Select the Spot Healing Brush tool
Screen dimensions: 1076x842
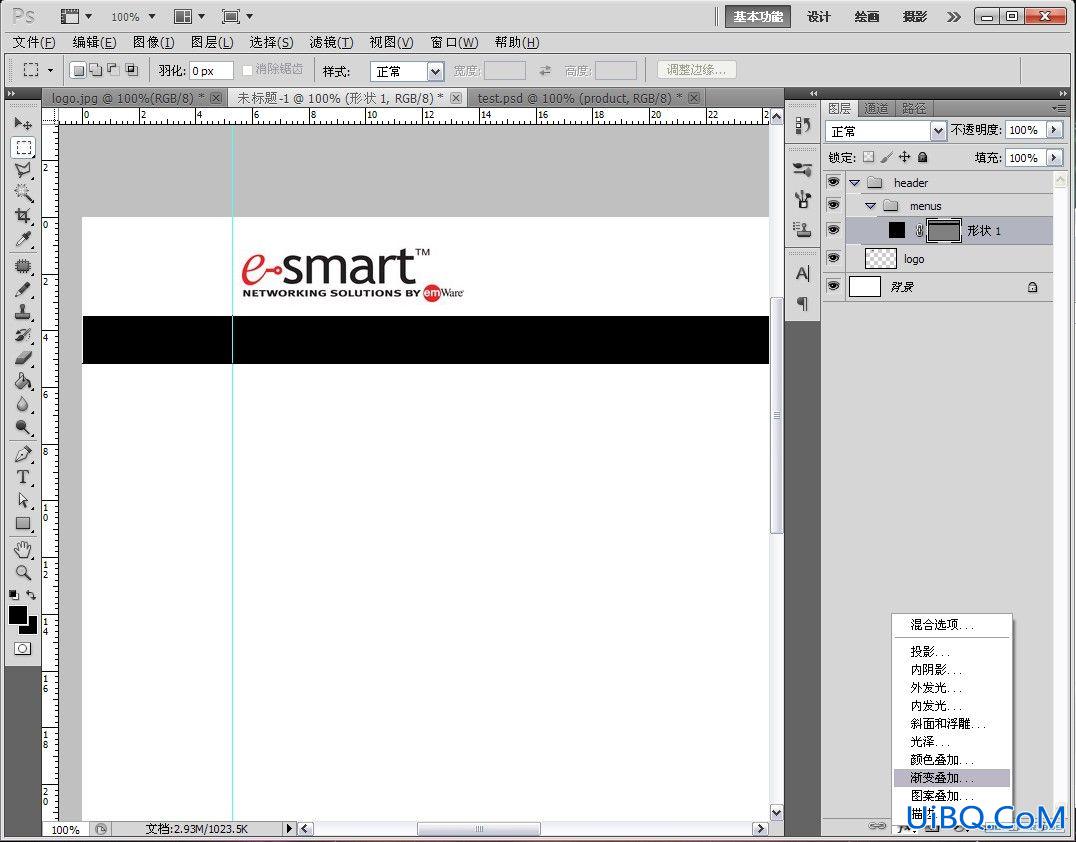pos(23,266)
